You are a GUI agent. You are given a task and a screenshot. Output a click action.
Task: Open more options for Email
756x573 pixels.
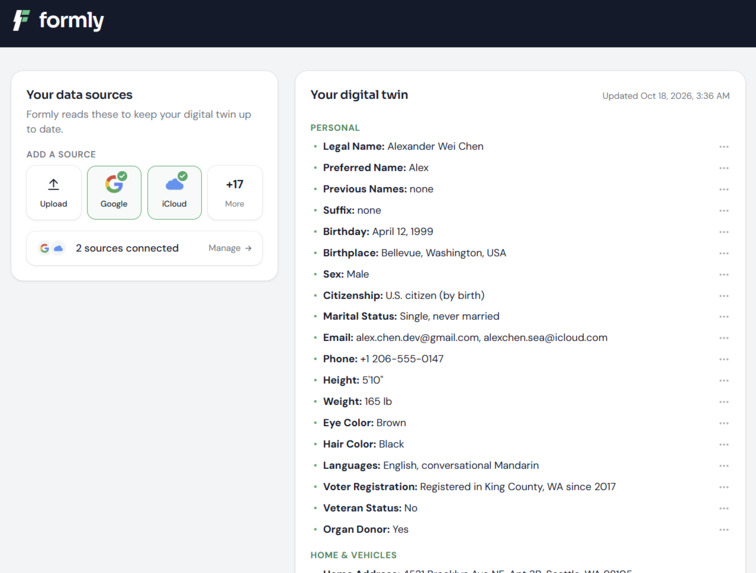click(x=724, y=338)
